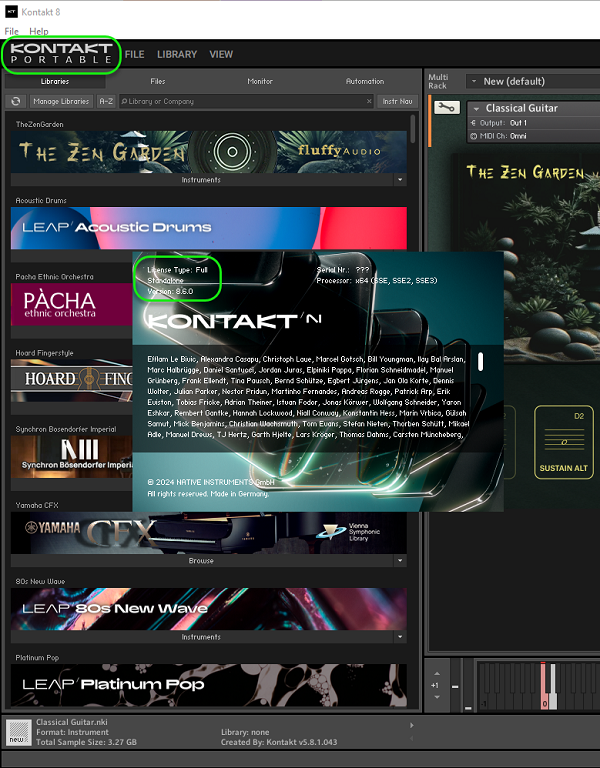Click the library list scrollbar
This screenshot has width=600, height=768.
413,128
